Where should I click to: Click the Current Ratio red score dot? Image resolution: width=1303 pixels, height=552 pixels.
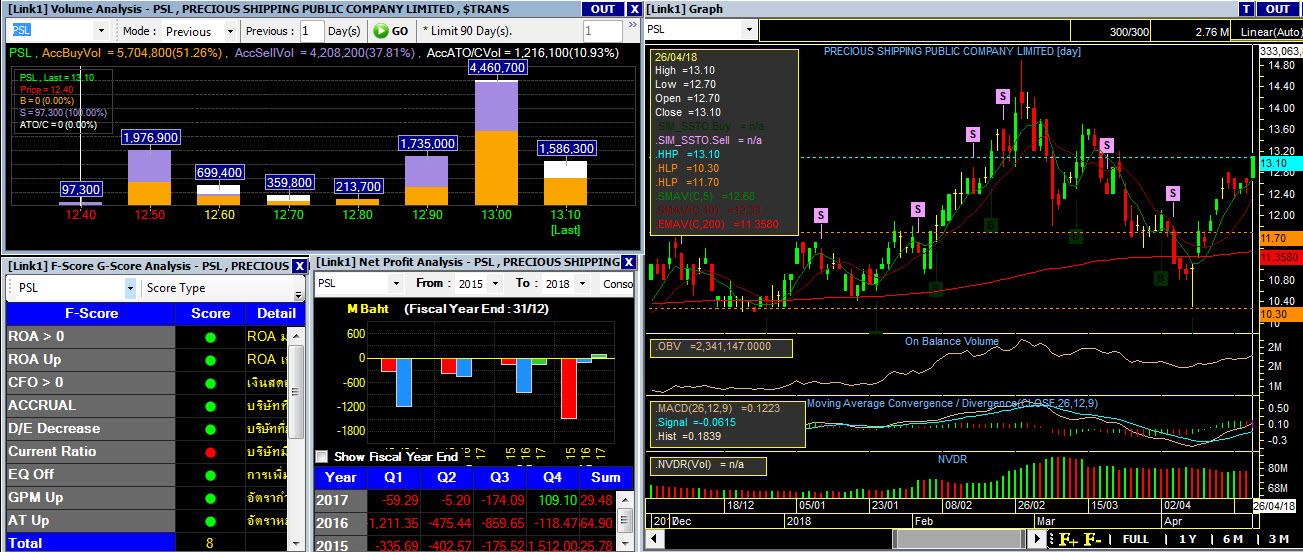pos(211,452)
